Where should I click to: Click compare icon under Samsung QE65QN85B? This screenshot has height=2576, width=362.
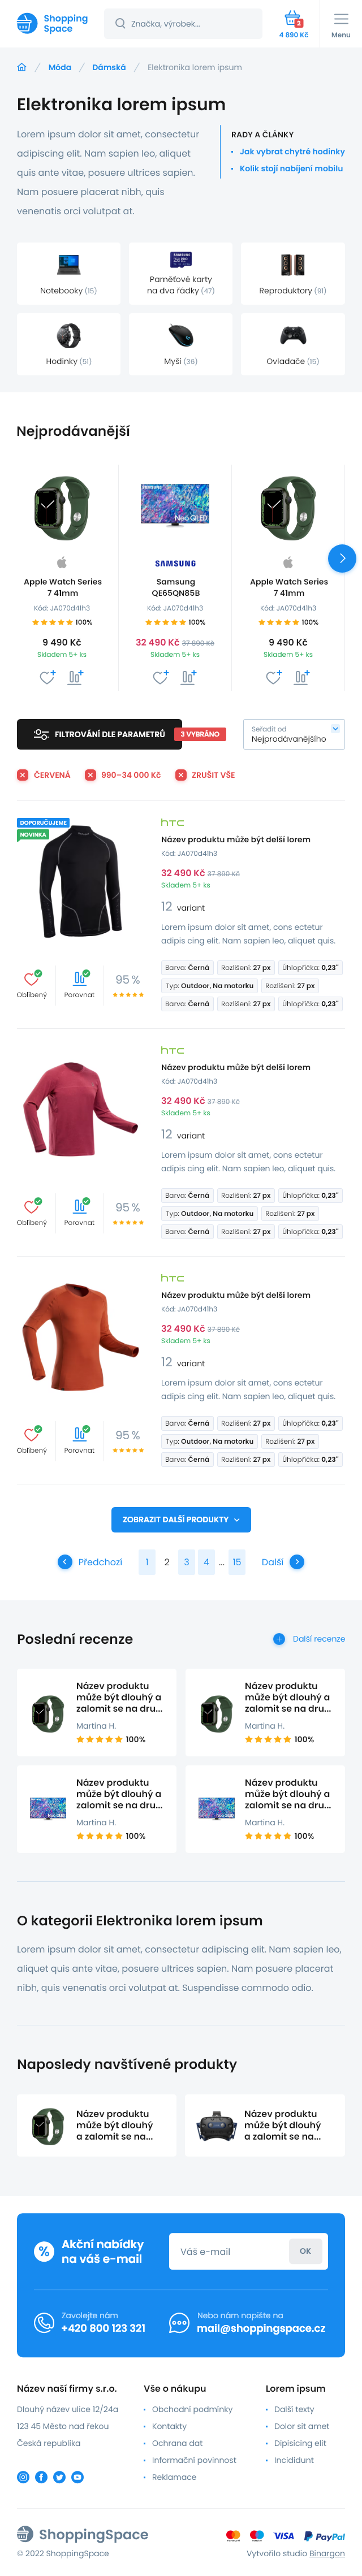[x=188, y=677]
